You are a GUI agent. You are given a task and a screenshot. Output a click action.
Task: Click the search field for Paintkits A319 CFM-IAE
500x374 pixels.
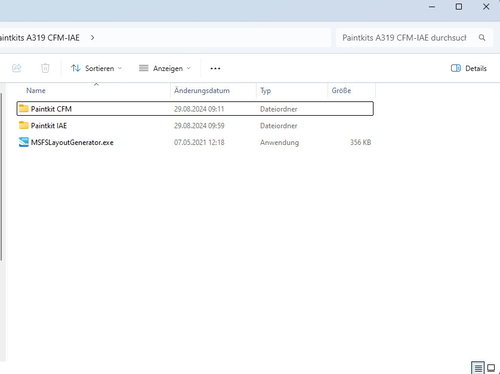[x=404, y=38]
